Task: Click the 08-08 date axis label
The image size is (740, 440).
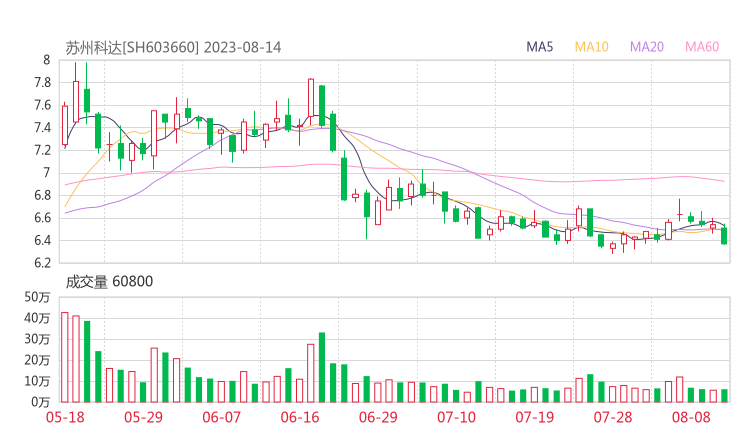Action: point(691,417)
